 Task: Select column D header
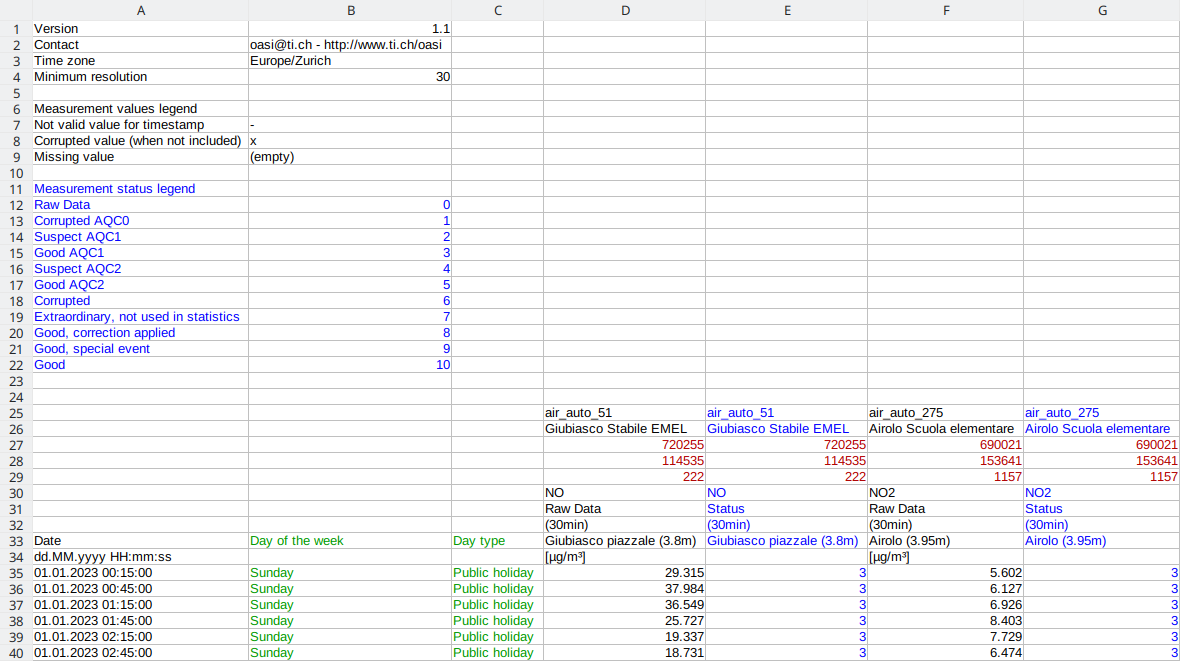point(625,10)
